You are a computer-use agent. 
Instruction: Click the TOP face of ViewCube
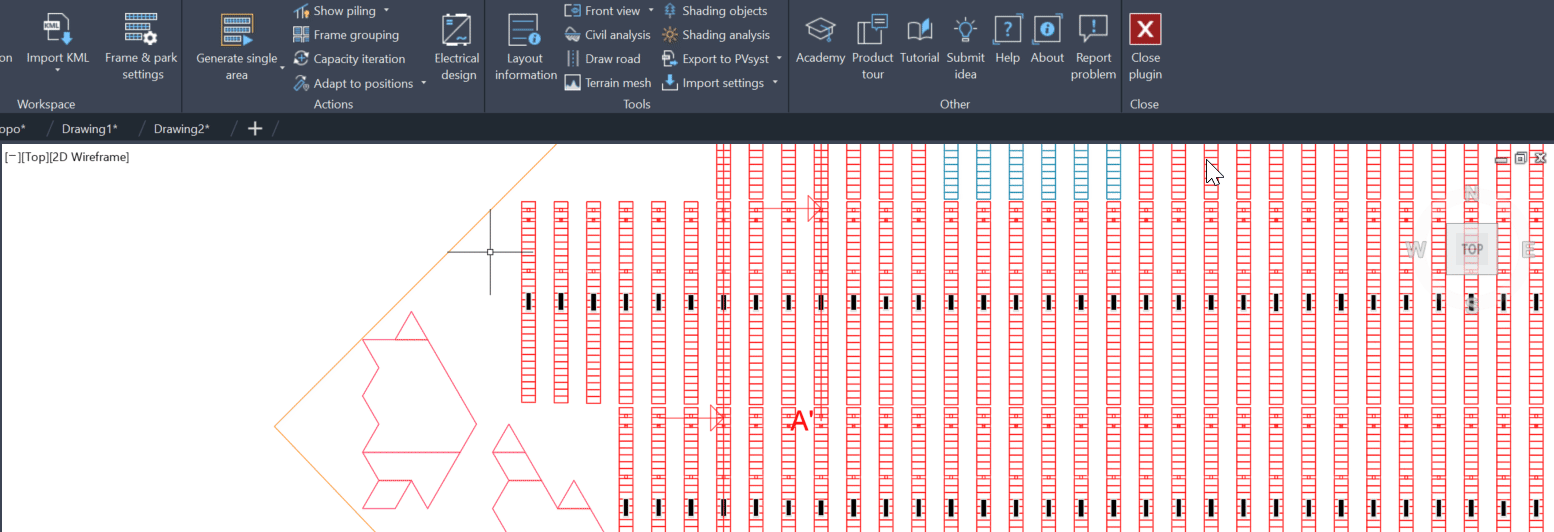pyautogui.click(x=1471, y=249)
